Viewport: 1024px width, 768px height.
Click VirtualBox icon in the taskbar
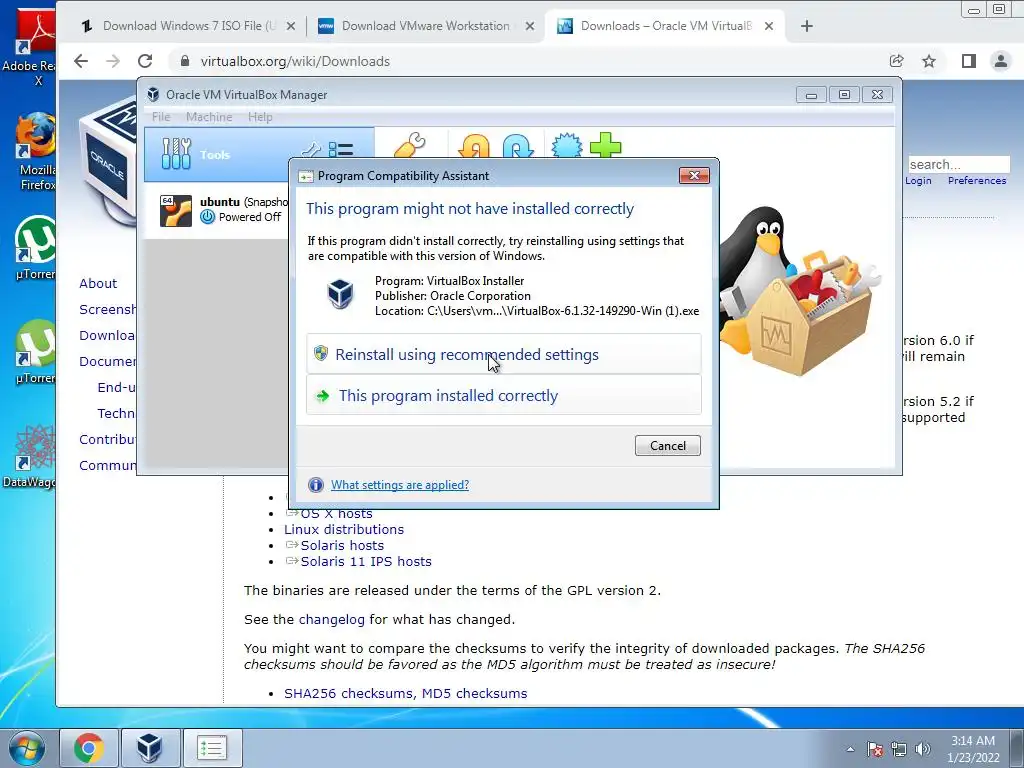pyautogui.click(x=150, y=748)
